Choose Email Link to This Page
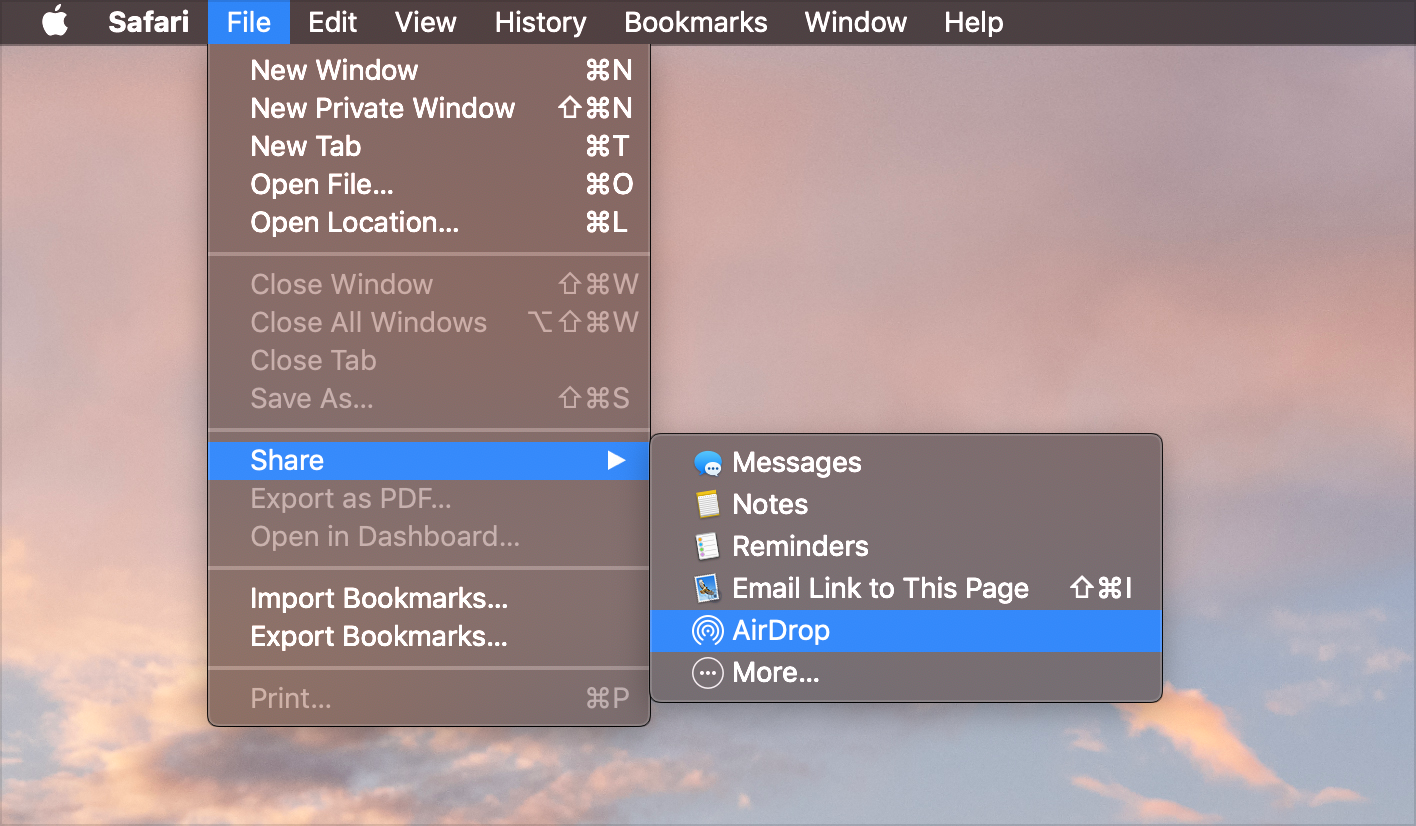This screenshot has width=1416, height=826. pyautogui.click(x=880, y=588)
